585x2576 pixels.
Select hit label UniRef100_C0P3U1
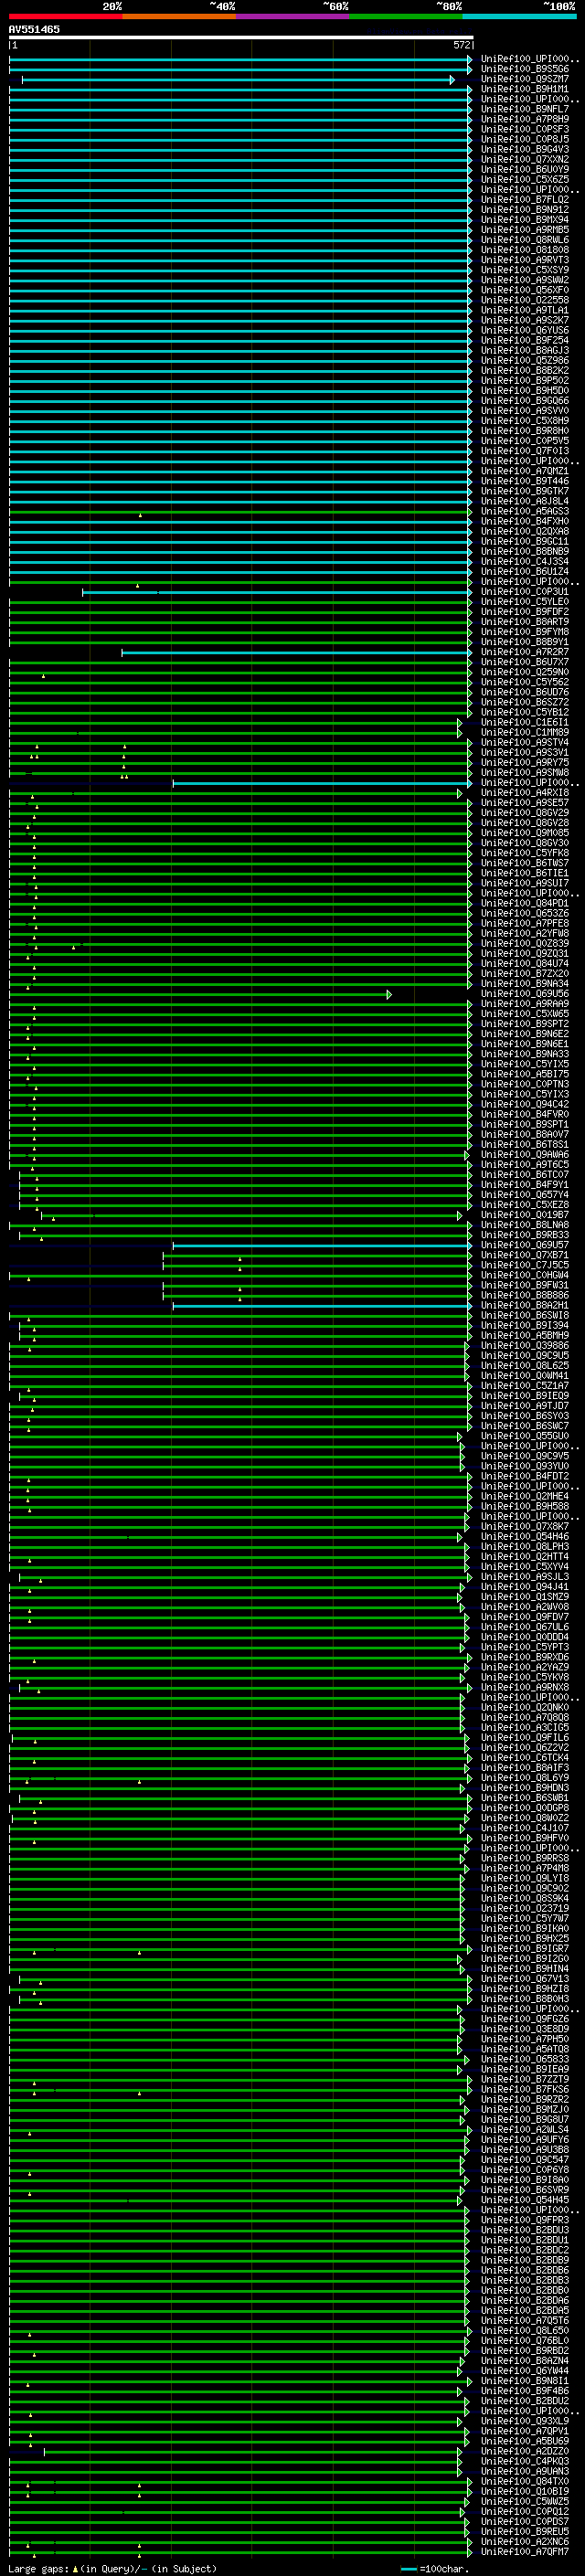point(525,592)
